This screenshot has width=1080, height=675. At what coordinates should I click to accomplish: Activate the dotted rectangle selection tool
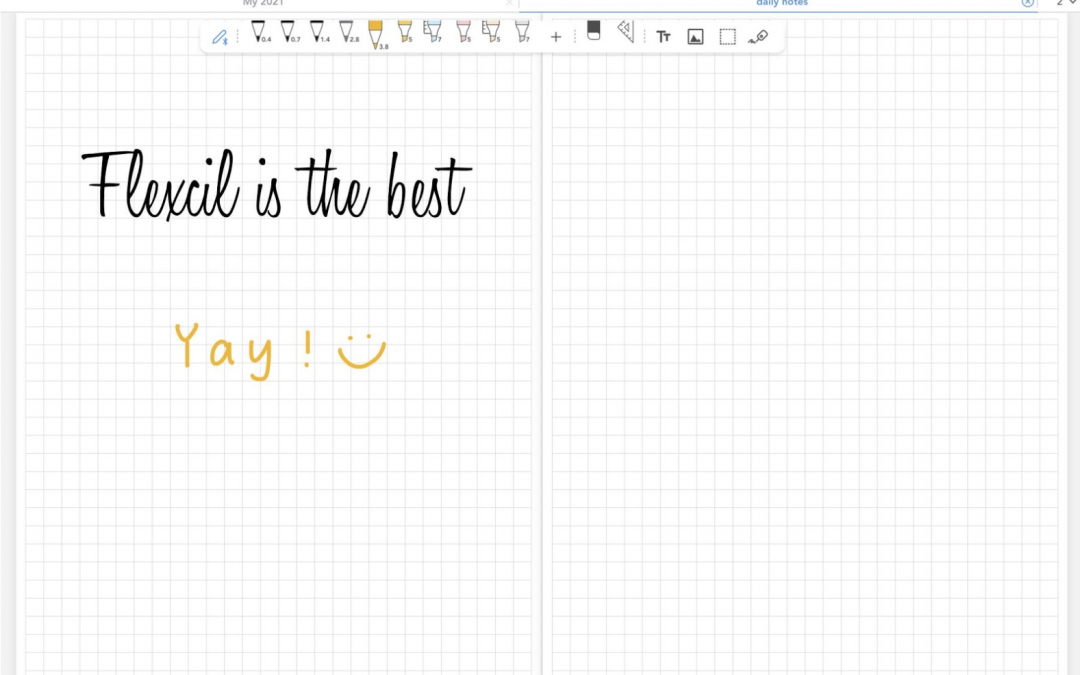727,37
